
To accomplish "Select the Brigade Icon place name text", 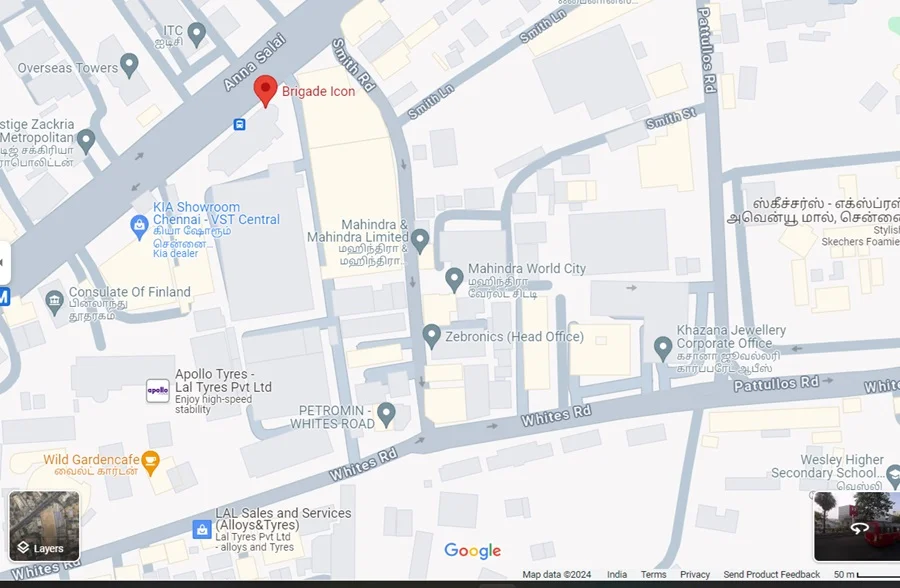I will [318, 91].
